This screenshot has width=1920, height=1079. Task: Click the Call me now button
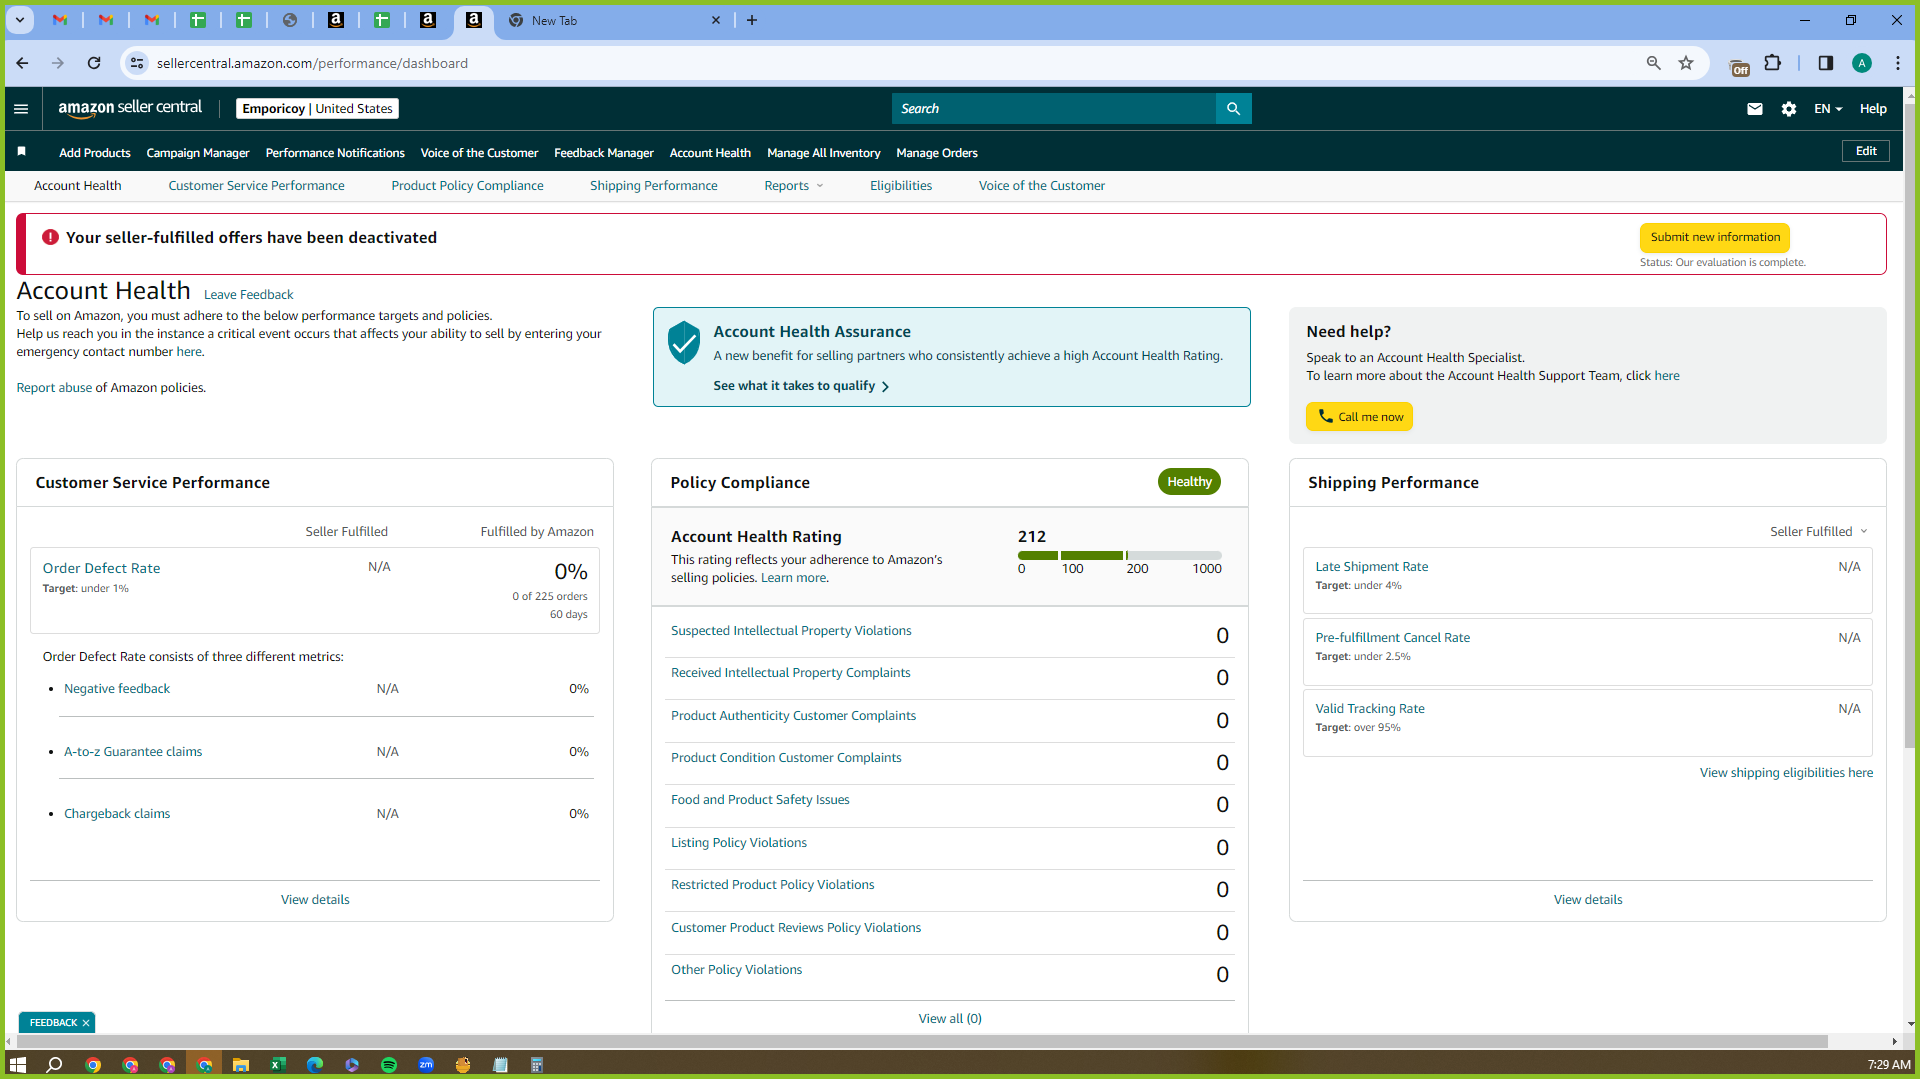1359,417
